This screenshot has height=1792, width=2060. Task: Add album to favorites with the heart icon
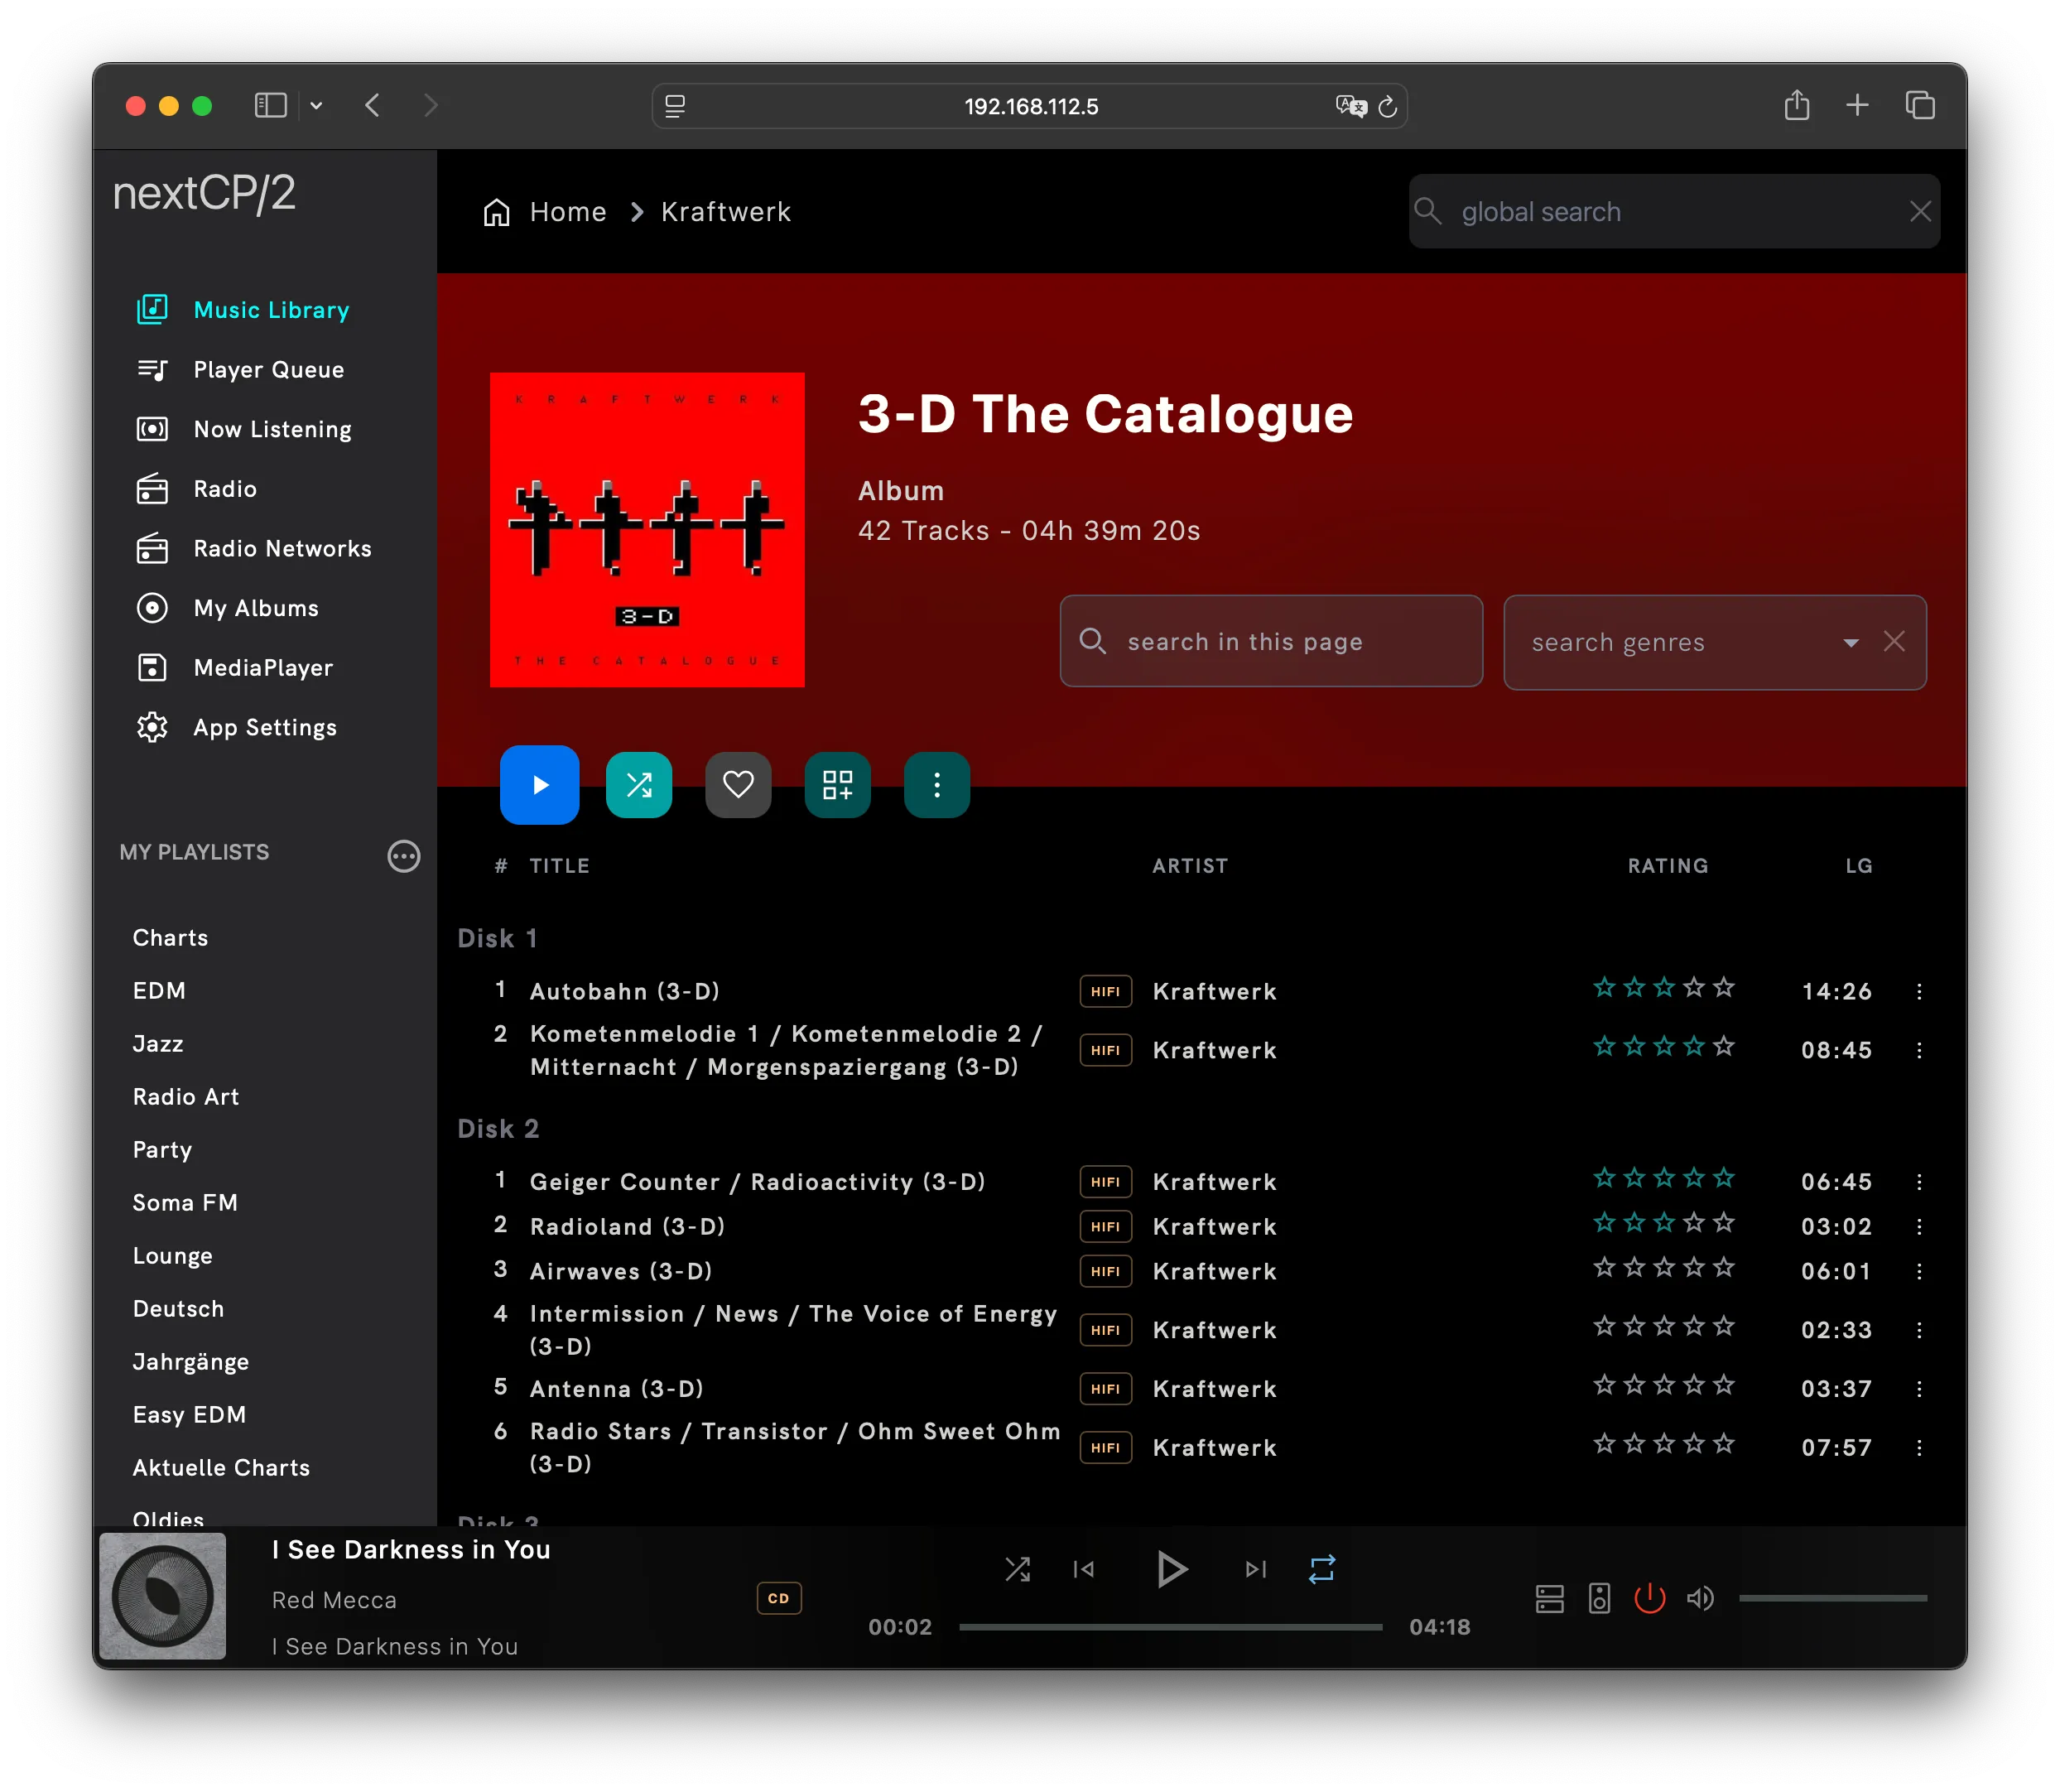[738, 785]
